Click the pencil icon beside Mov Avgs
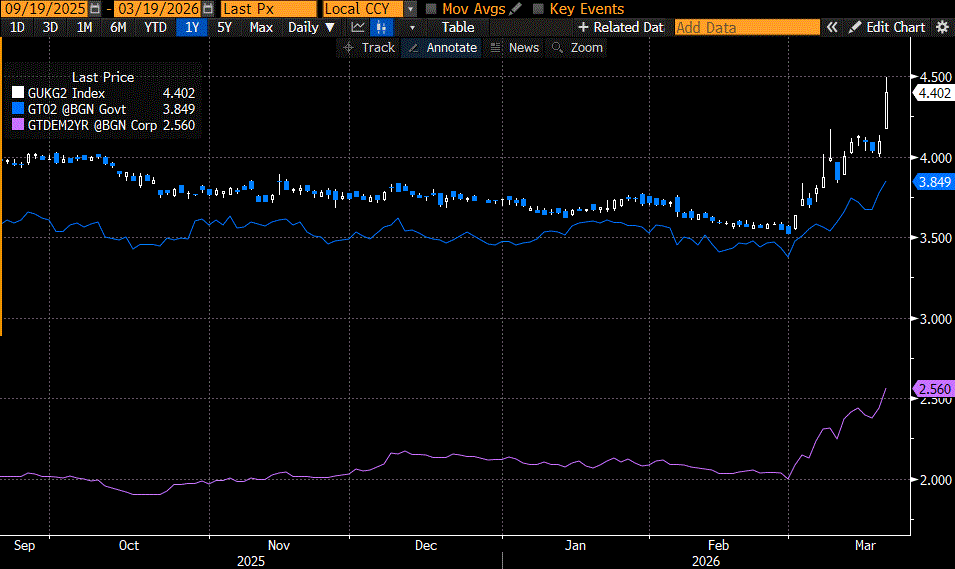This screenshot has height=569, width=955. coord(515,9)
